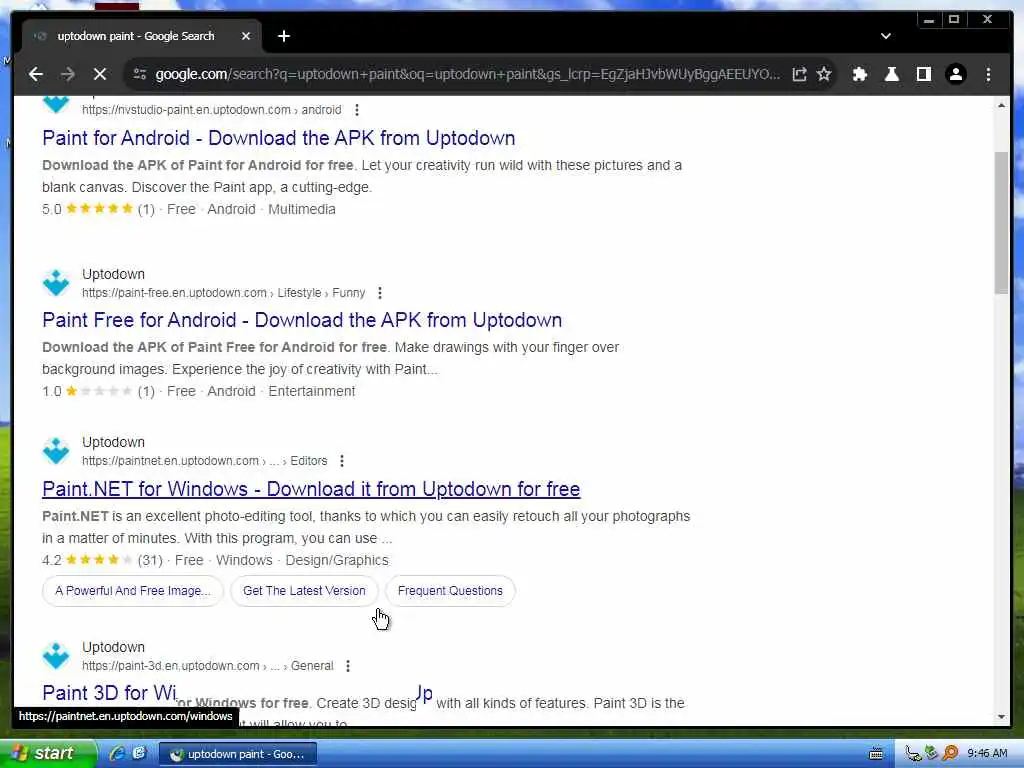Click the browser forward arrow
Image resolution: width=1024 pixels, height=768 pixels.
coord(68,74)
